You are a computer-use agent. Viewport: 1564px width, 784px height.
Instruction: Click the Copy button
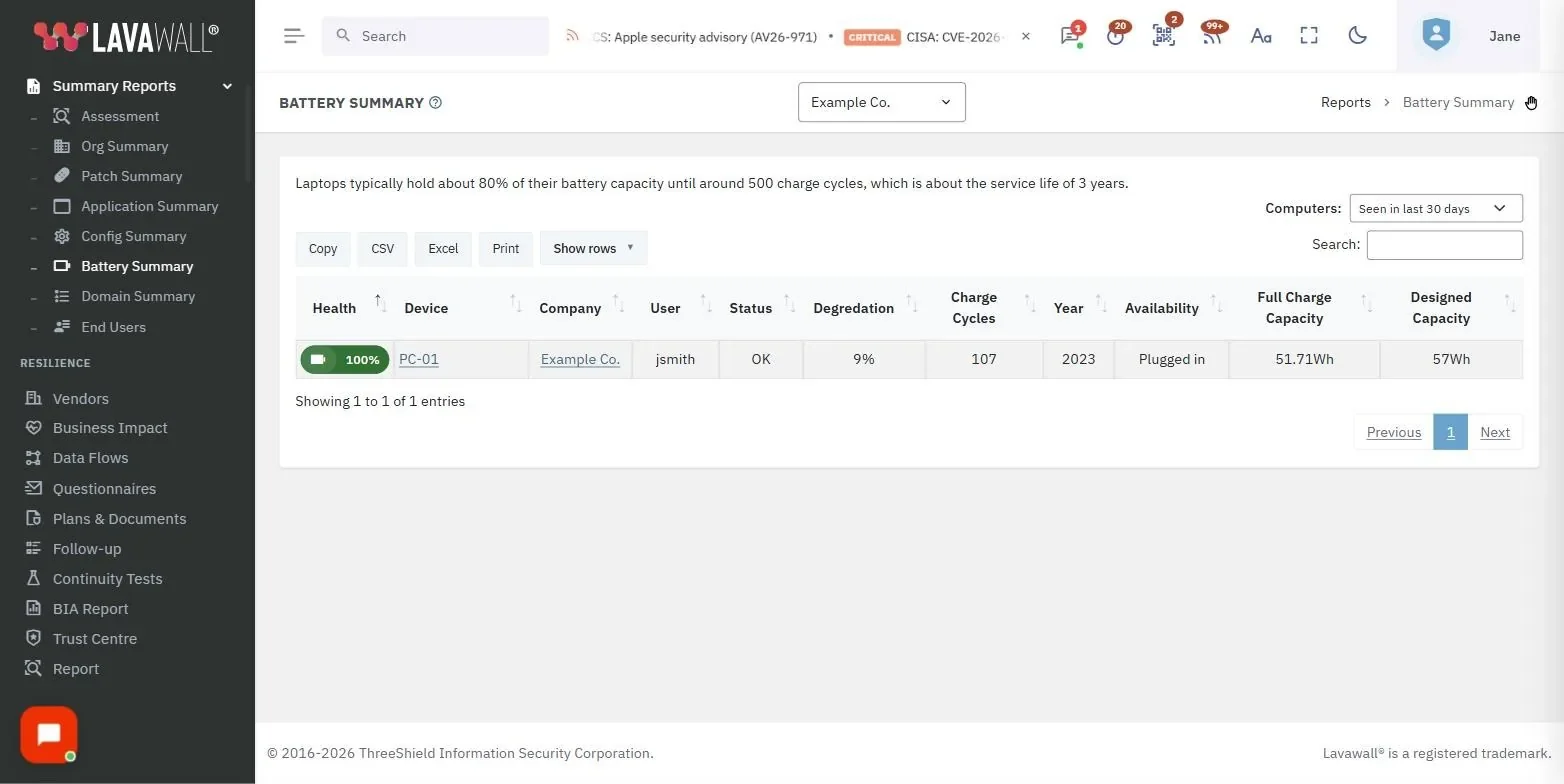[x=323, y=248]
